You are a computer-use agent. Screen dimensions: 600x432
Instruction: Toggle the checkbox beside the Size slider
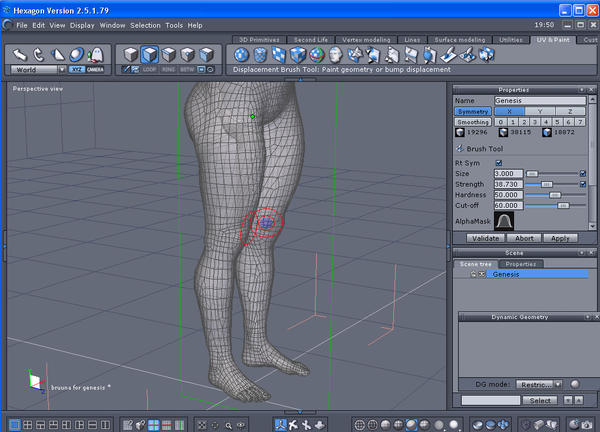(583, 173)
